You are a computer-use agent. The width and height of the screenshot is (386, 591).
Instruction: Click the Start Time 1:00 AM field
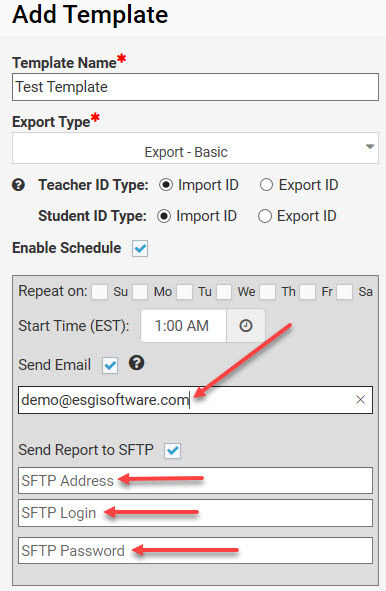click(x=184, y=326)
